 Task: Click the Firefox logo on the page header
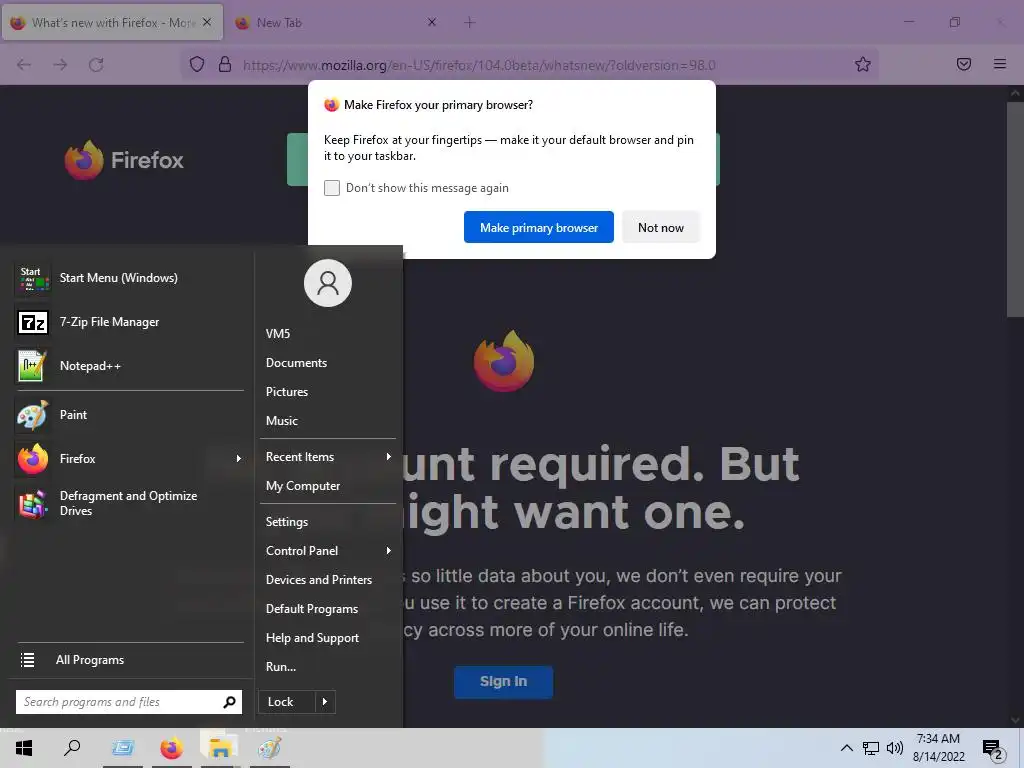point(124,160)
